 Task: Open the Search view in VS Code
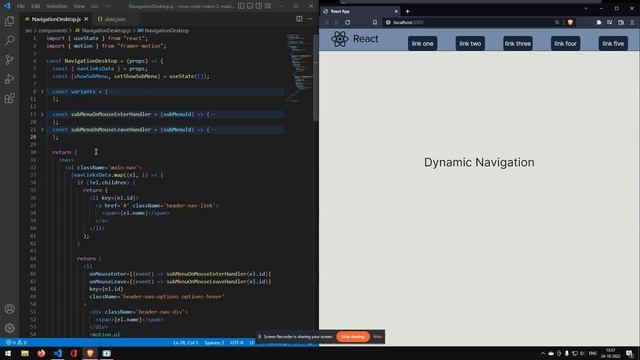coord(9,40)
